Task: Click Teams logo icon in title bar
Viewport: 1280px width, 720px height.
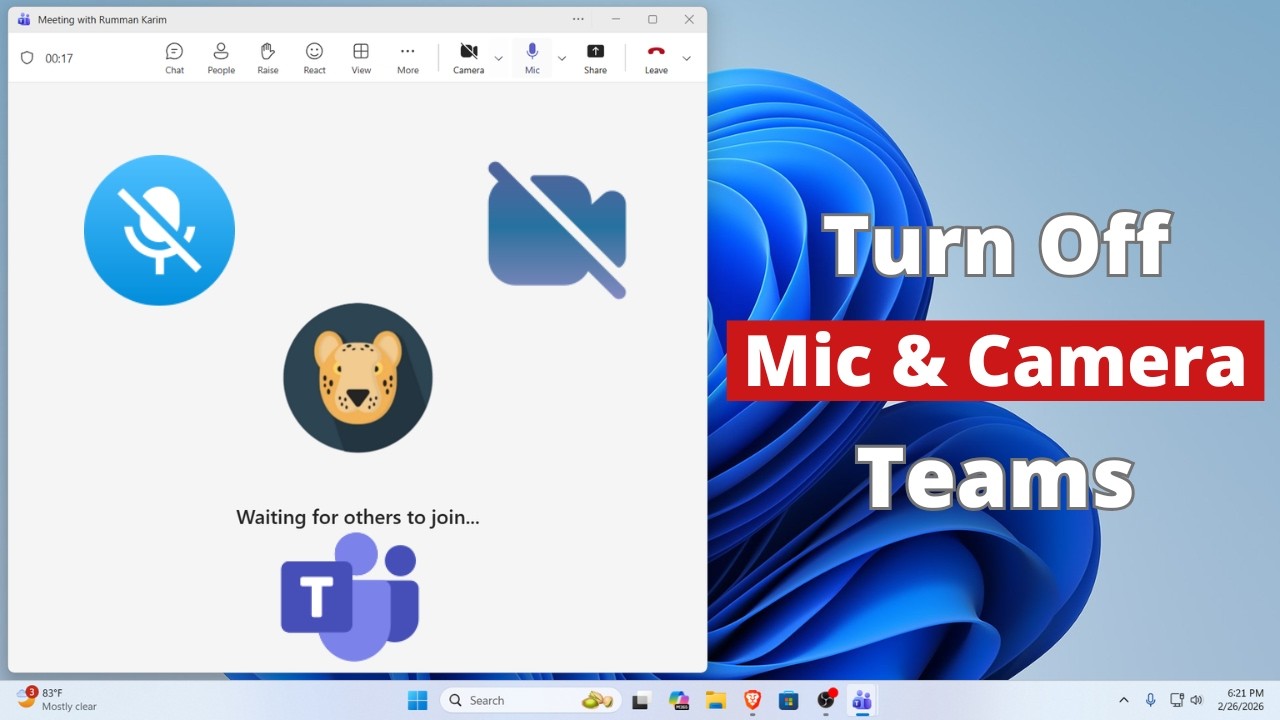Action: (x=24, y=19)
